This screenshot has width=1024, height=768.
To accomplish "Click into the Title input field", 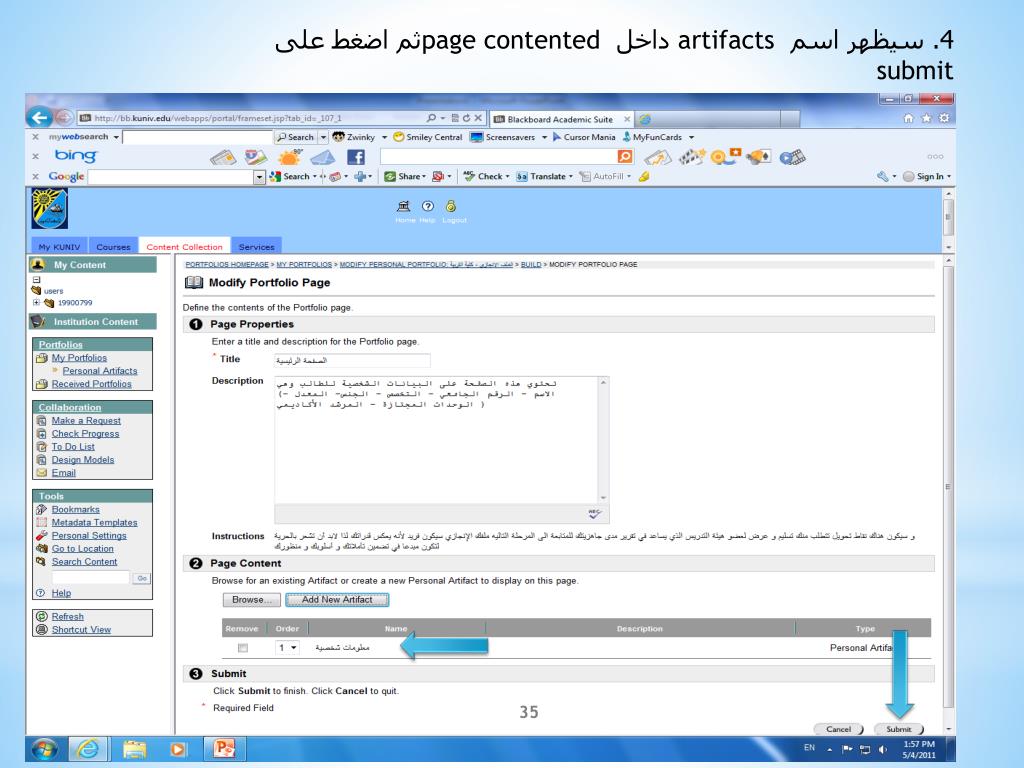I will click(352, 360).
